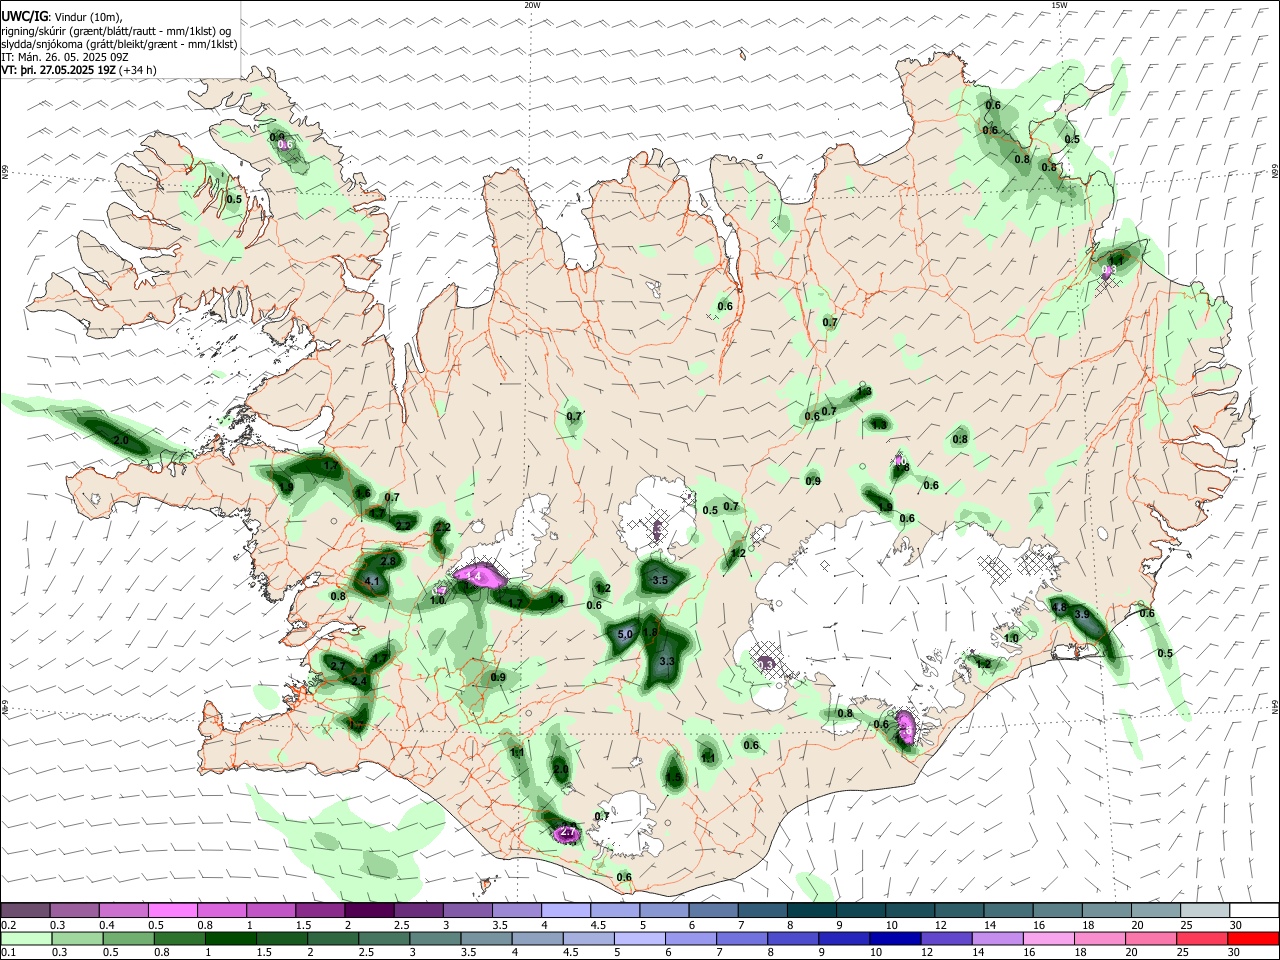
Task: Click the 1.4 label on the pink snow patch
Action: [x=475, y=576]
